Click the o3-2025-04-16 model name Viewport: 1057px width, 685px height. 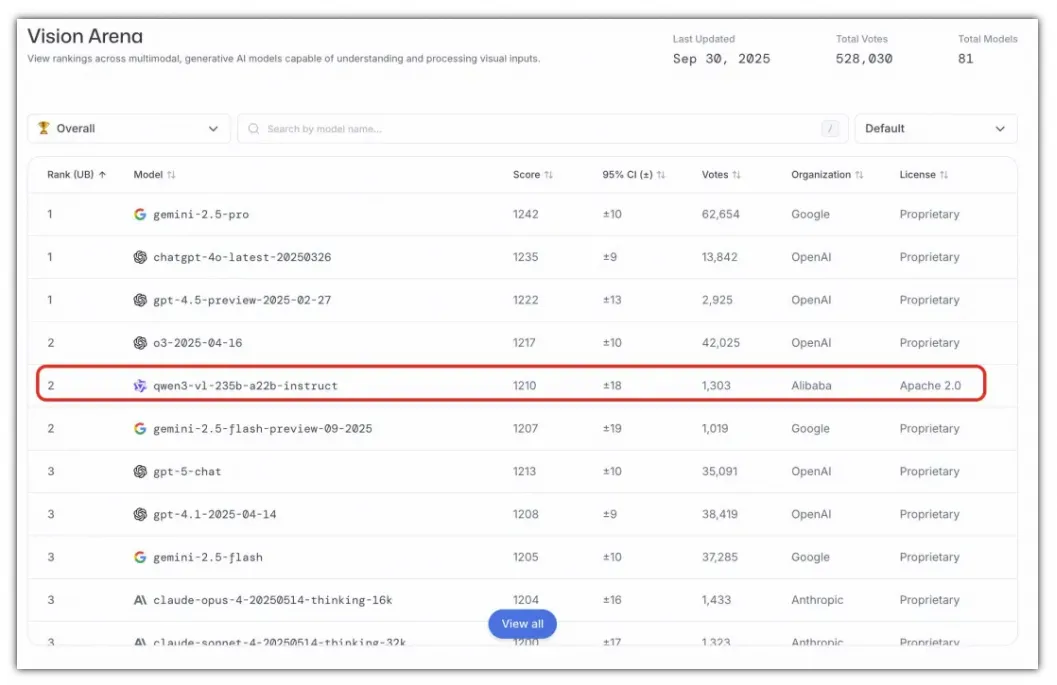(198, 342)
